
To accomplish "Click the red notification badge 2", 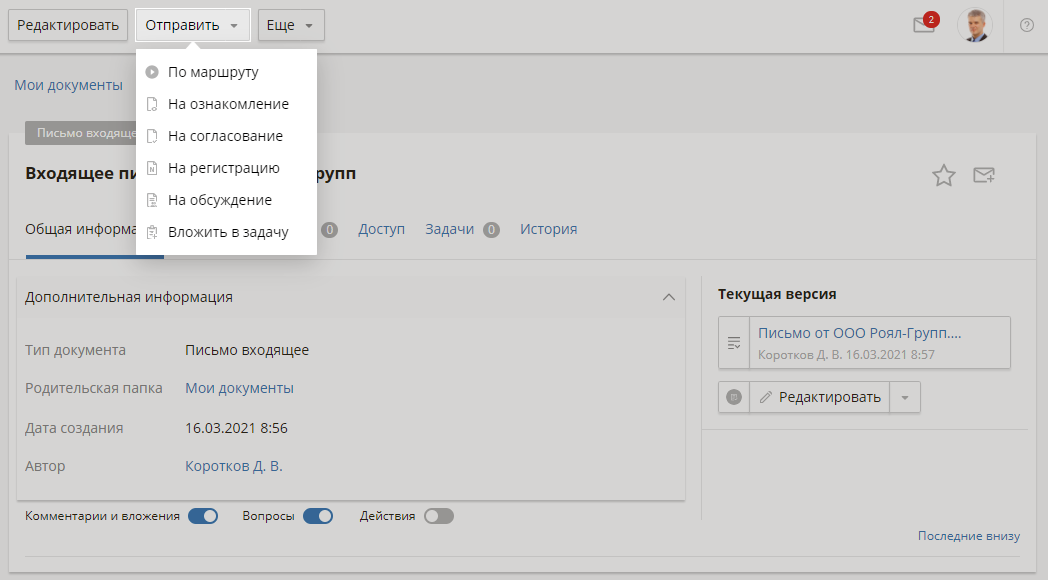I will coord(930,19).
